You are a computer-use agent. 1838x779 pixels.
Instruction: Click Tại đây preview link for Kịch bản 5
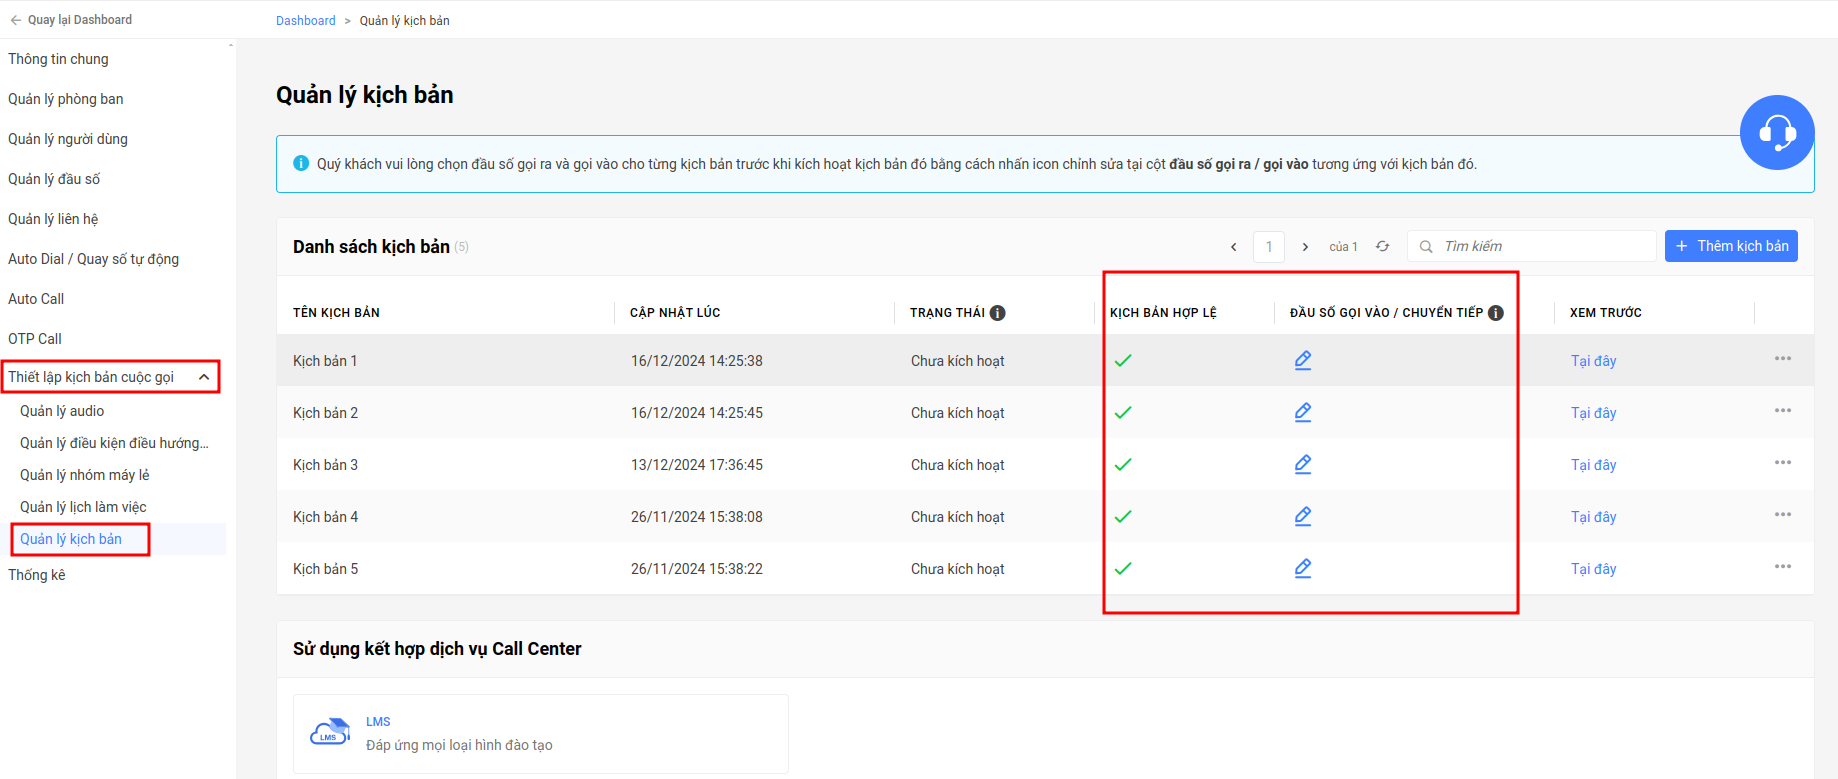point(1593,569)
